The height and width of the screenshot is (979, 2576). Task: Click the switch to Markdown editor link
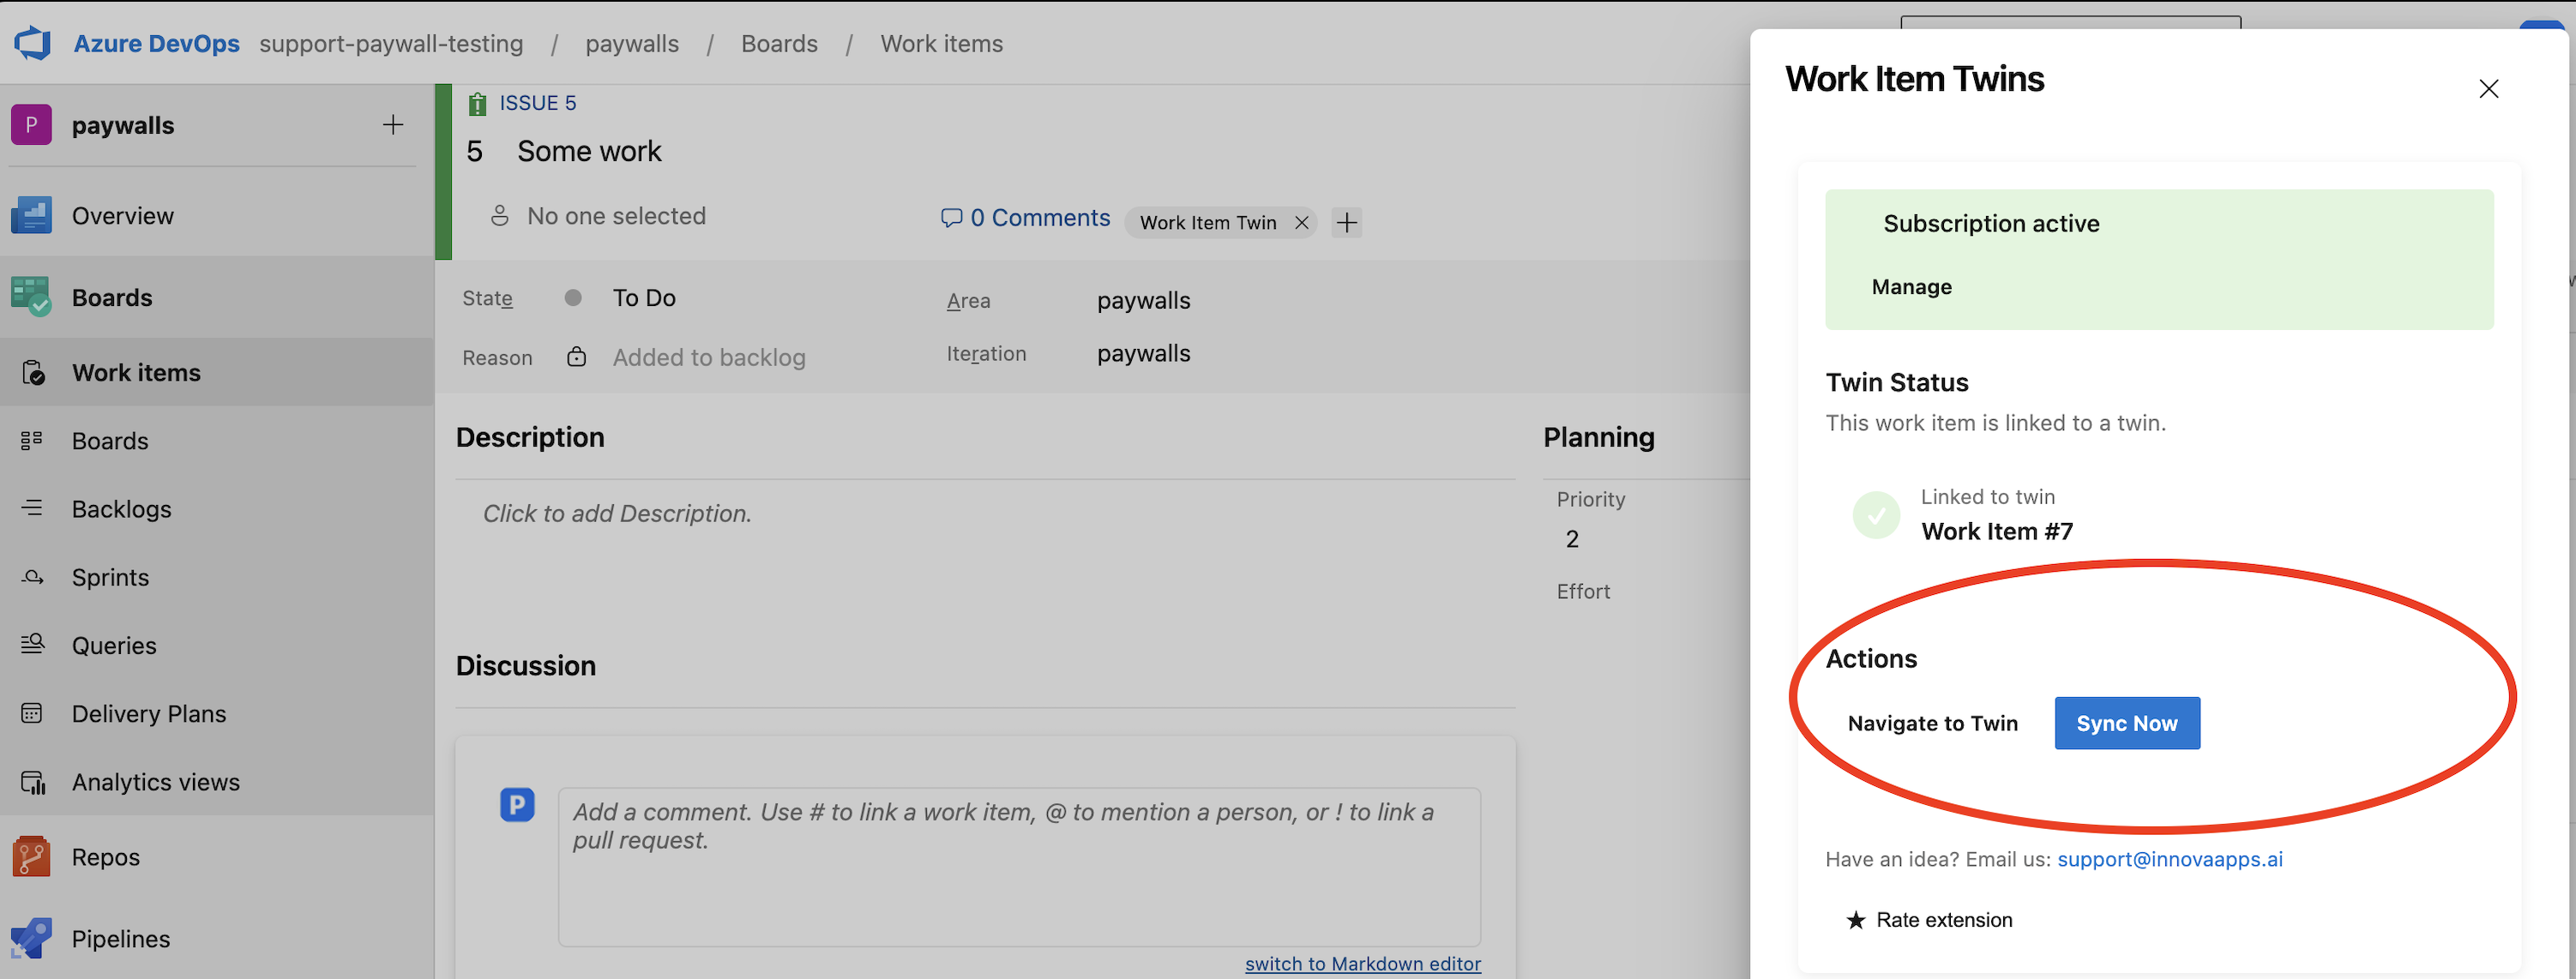[x=1362, y=963]
